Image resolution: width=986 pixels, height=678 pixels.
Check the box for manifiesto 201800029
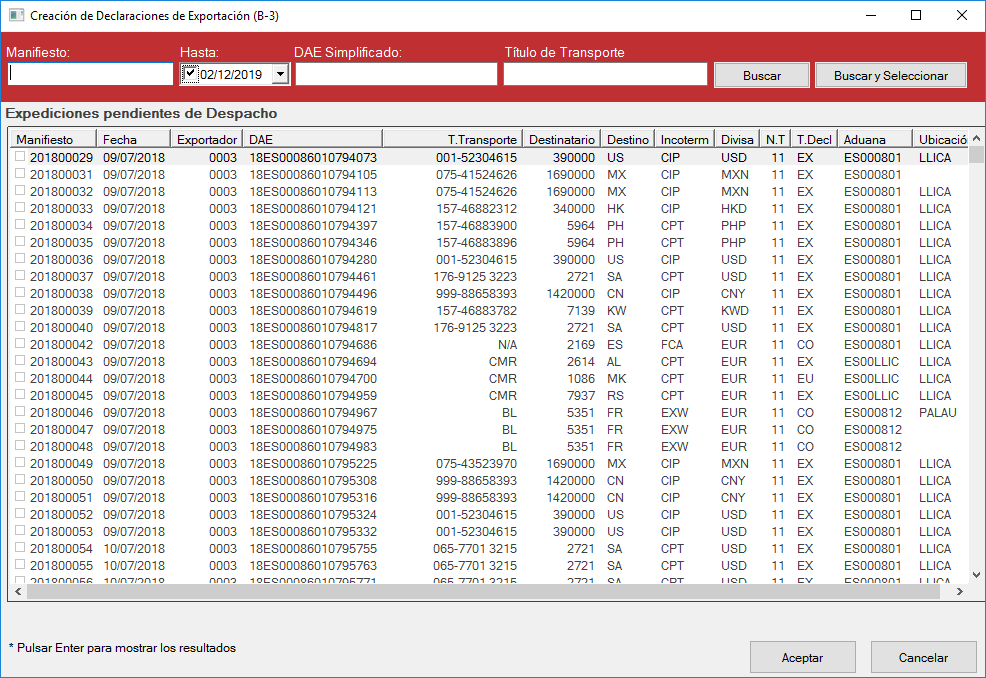pyautogui.click(x=20, y=157)
